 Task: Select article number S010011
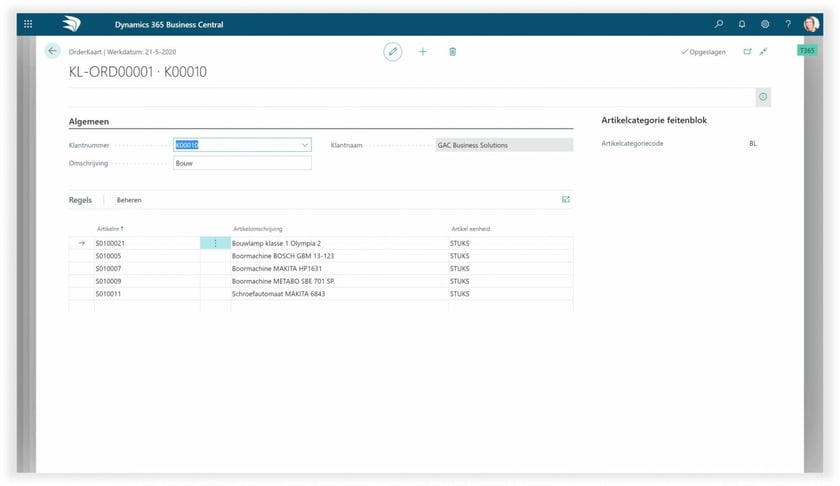tap(108, 294)
